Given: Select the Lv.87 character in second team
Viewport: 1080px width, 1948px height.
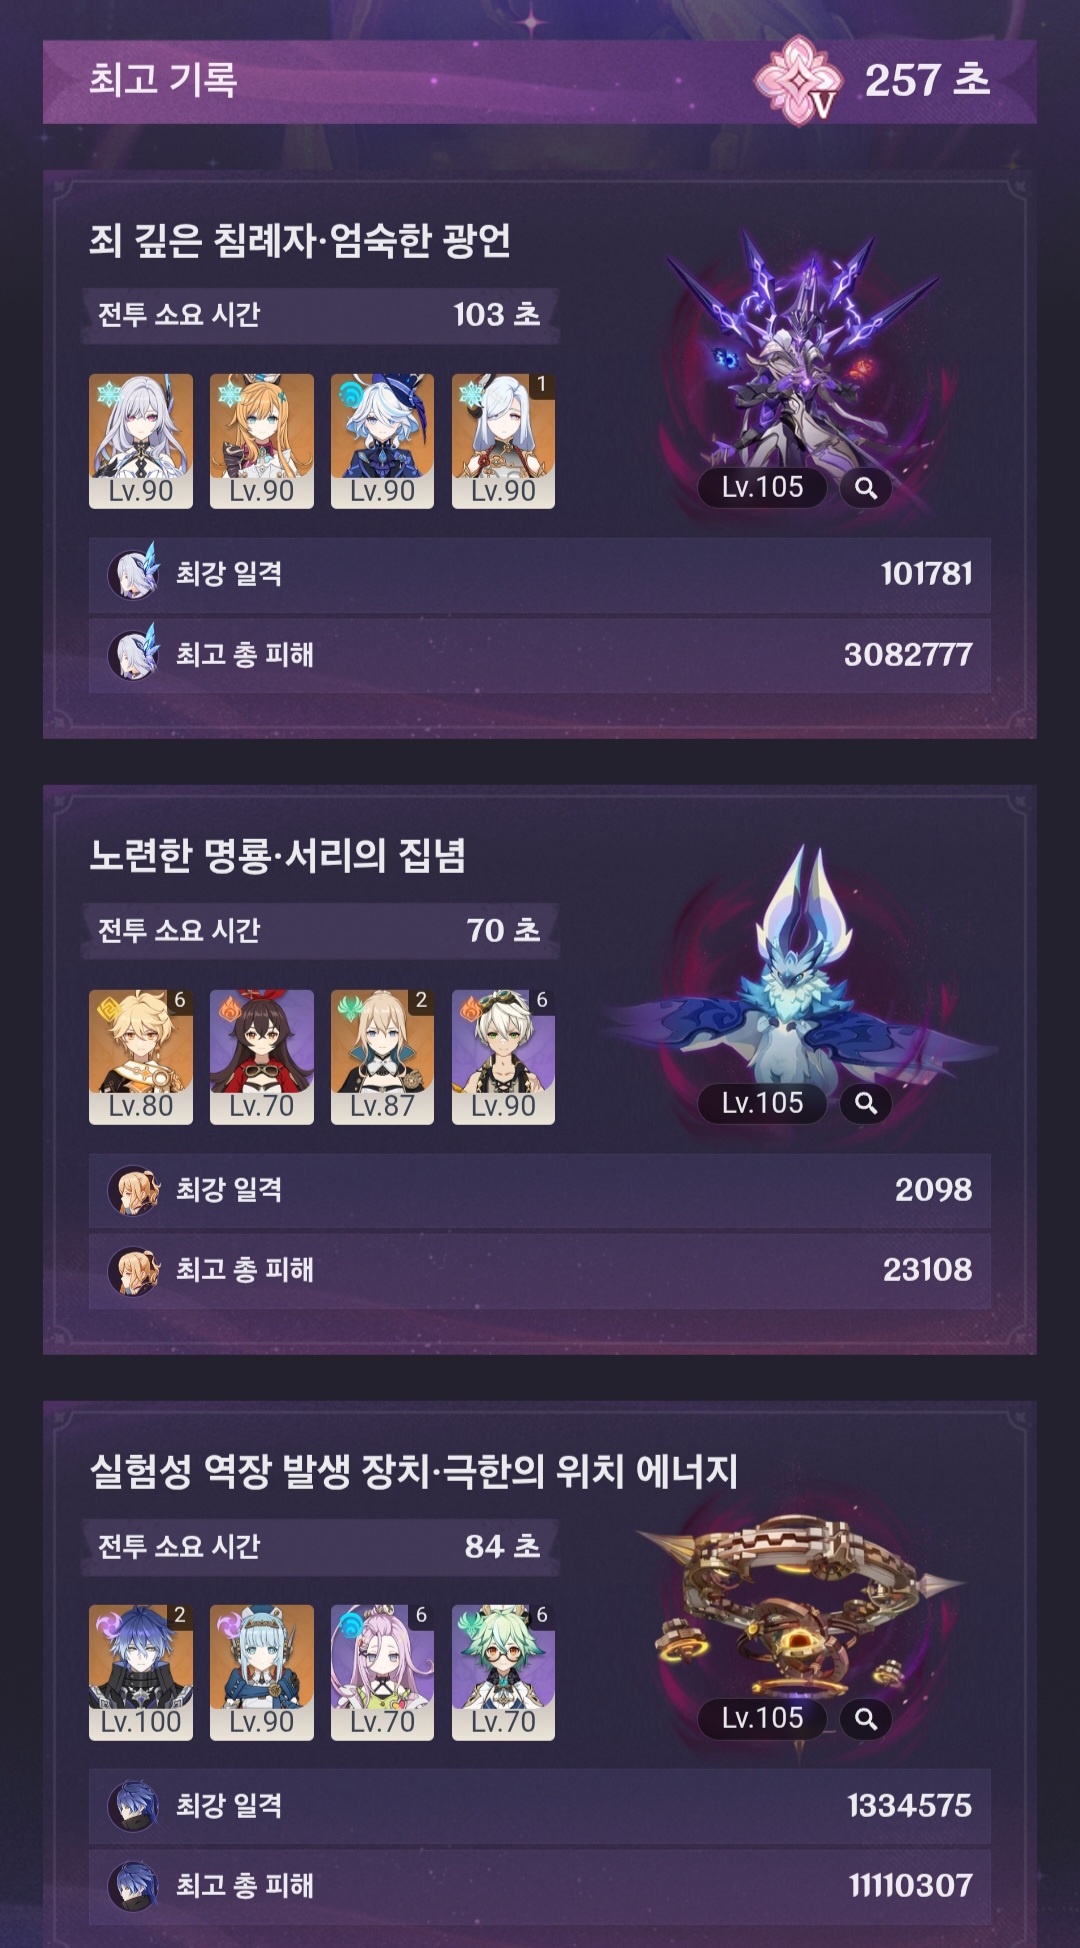Looking at the screenshot, I should (382, 1057).
